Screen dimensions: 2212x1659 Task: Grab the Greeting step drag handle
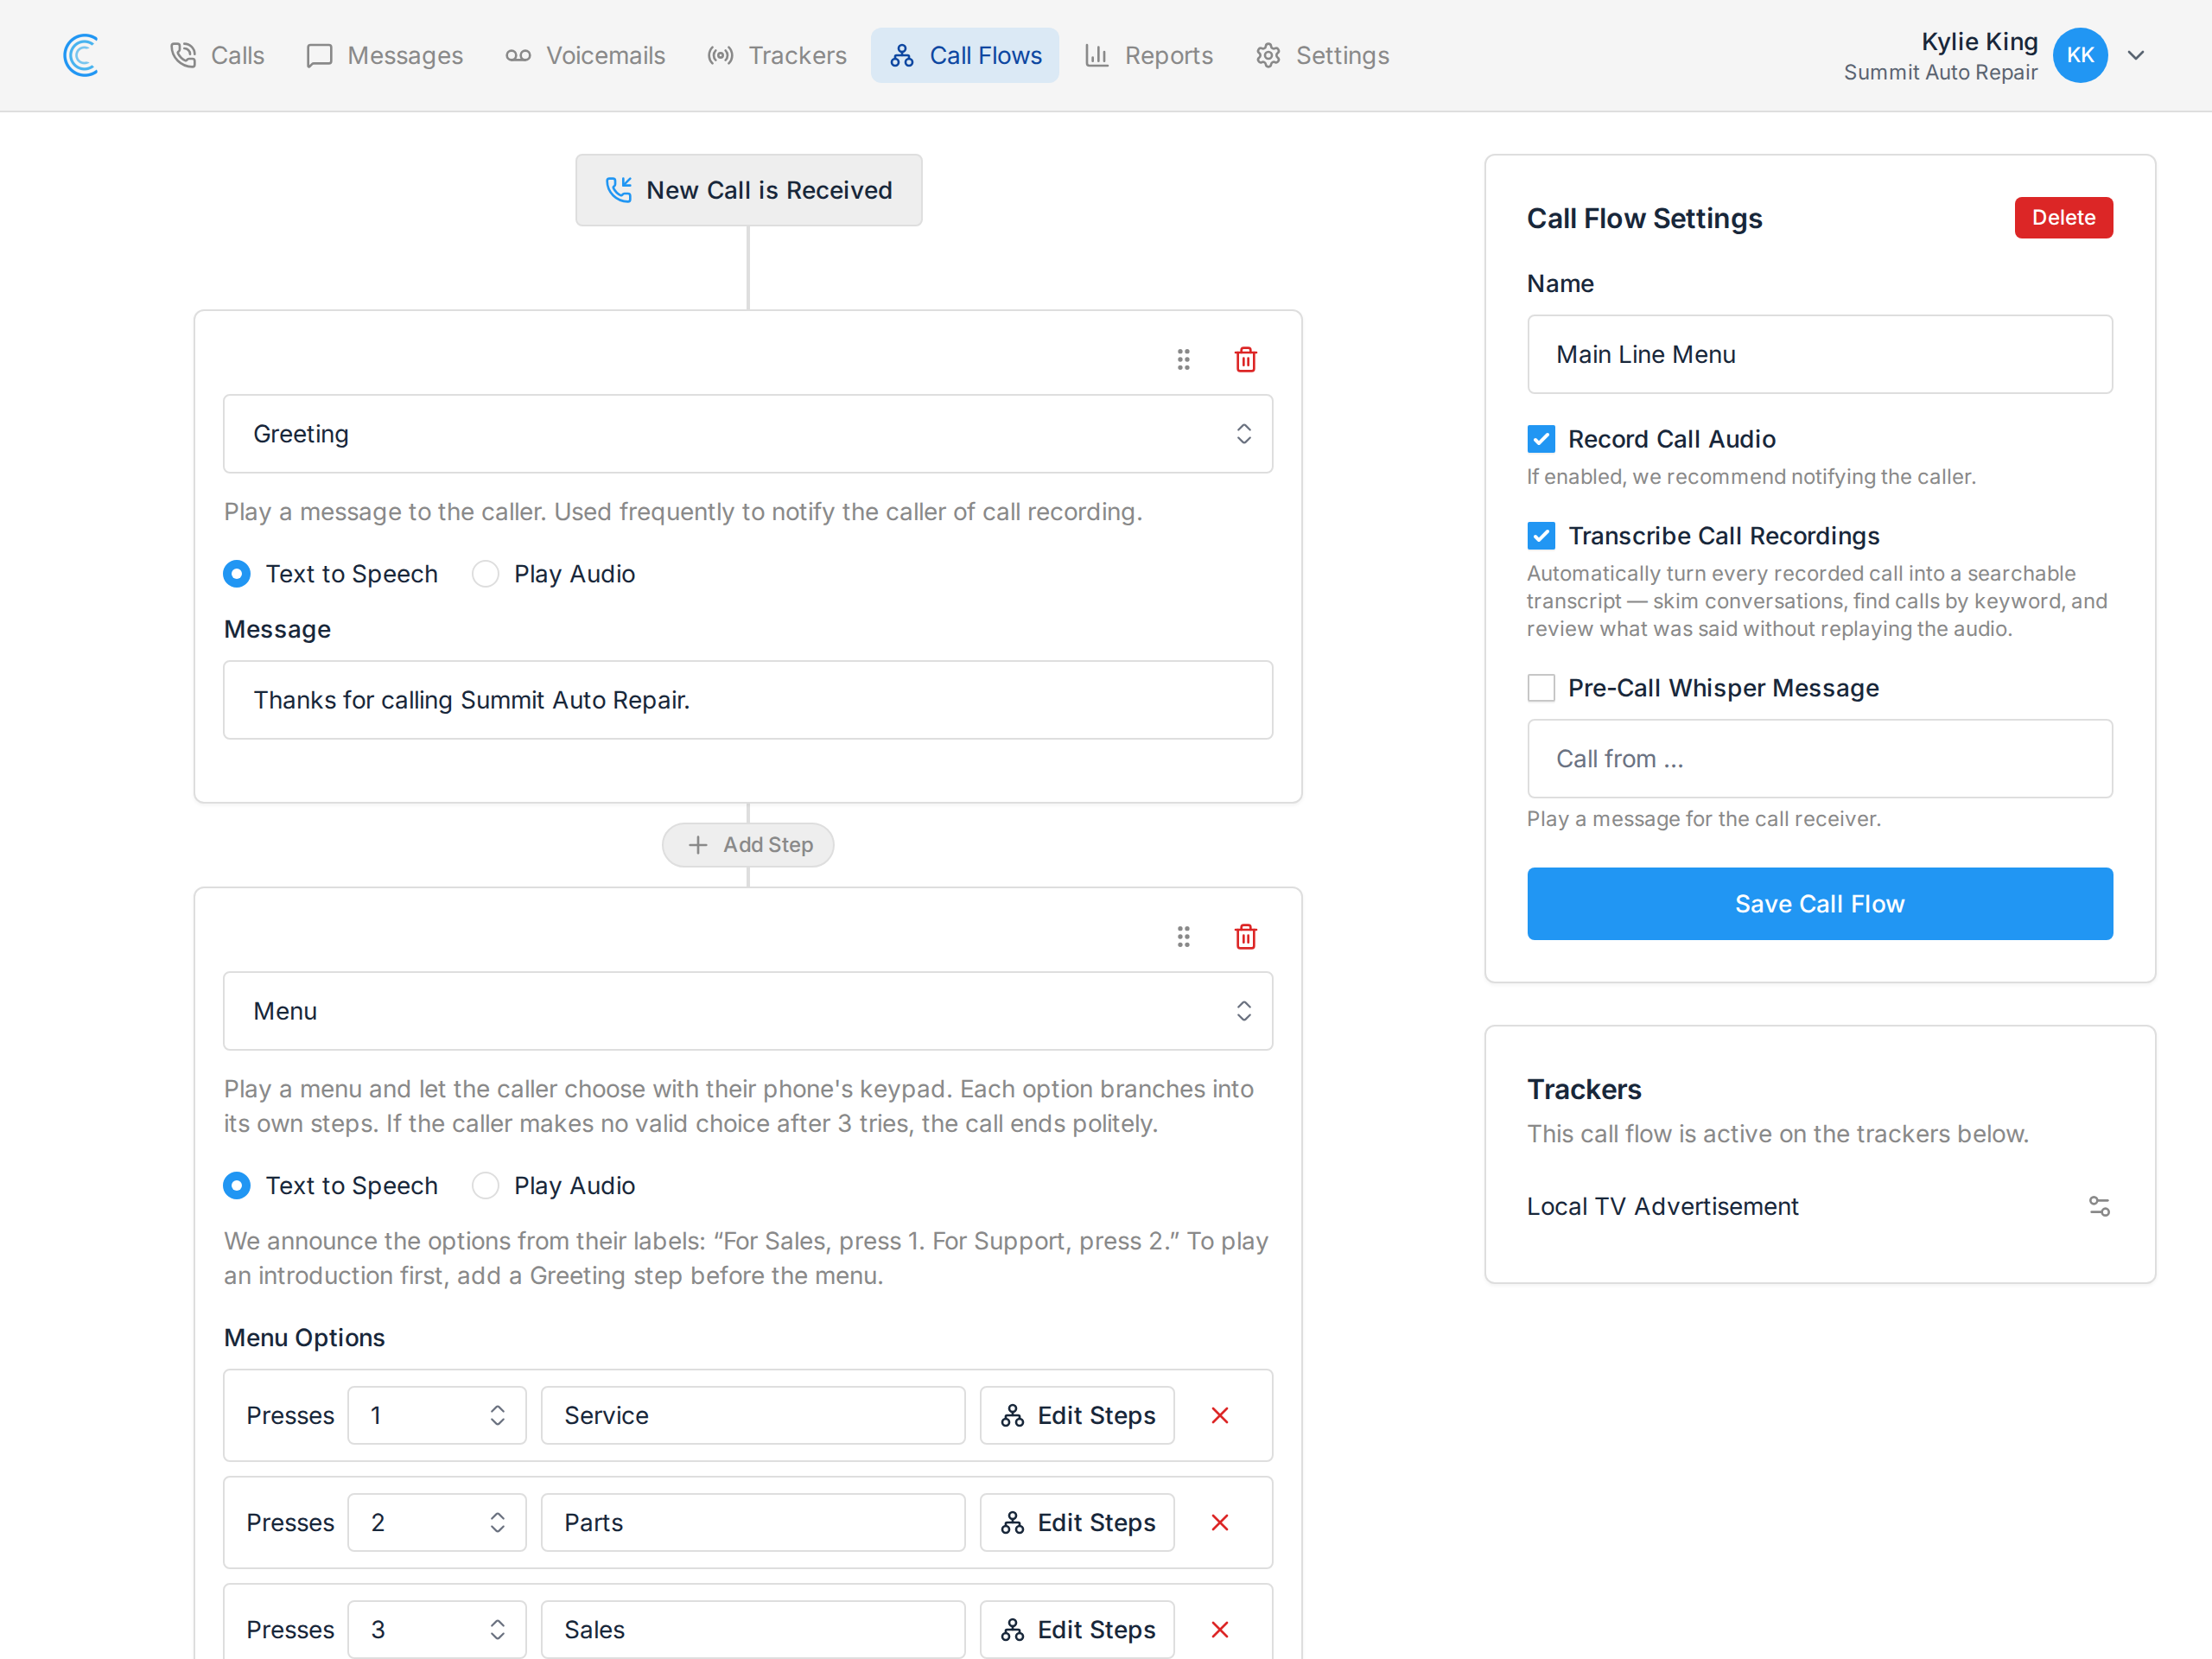1183,359
